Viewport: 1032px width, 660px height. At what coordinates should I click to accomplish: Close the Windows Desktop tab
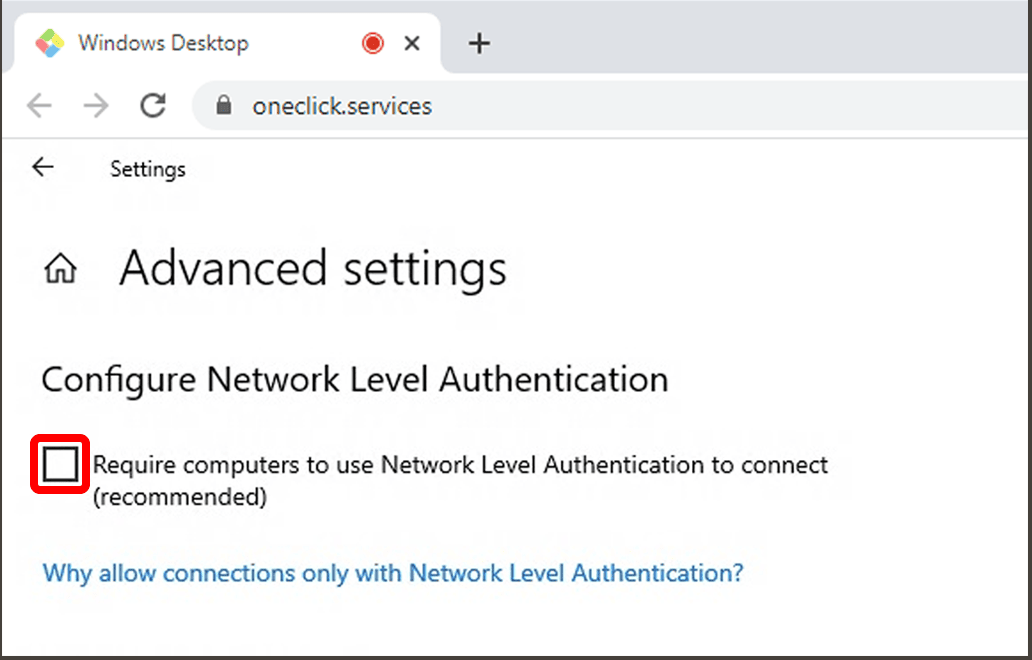pyautogui.click(x=411, y=43)
